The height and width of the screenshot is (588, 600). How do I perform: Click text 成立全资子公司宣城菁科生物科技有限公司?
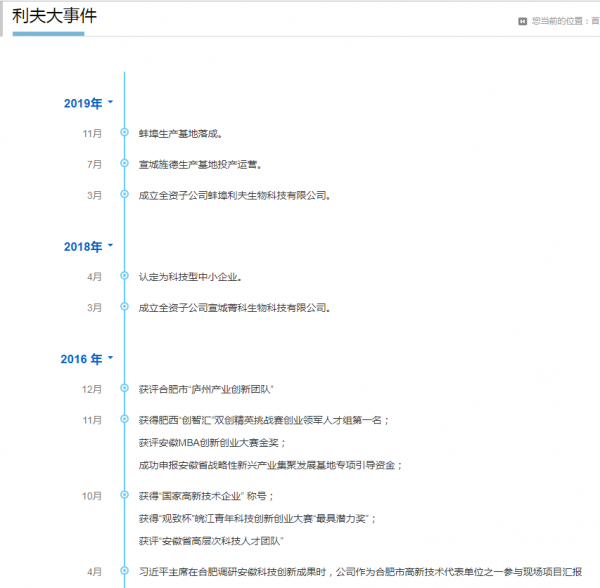(234, 308)
